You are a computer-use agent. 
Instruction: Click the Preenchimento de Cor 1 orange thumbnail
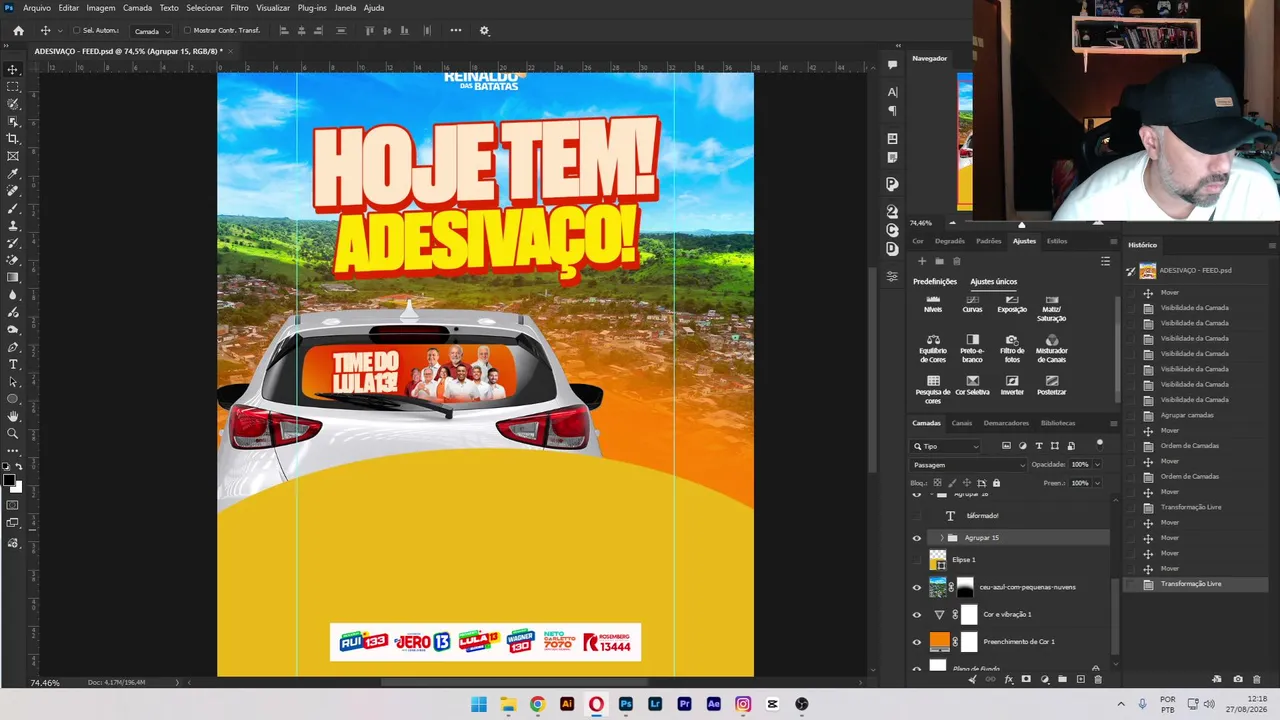[x=940, y=642]
